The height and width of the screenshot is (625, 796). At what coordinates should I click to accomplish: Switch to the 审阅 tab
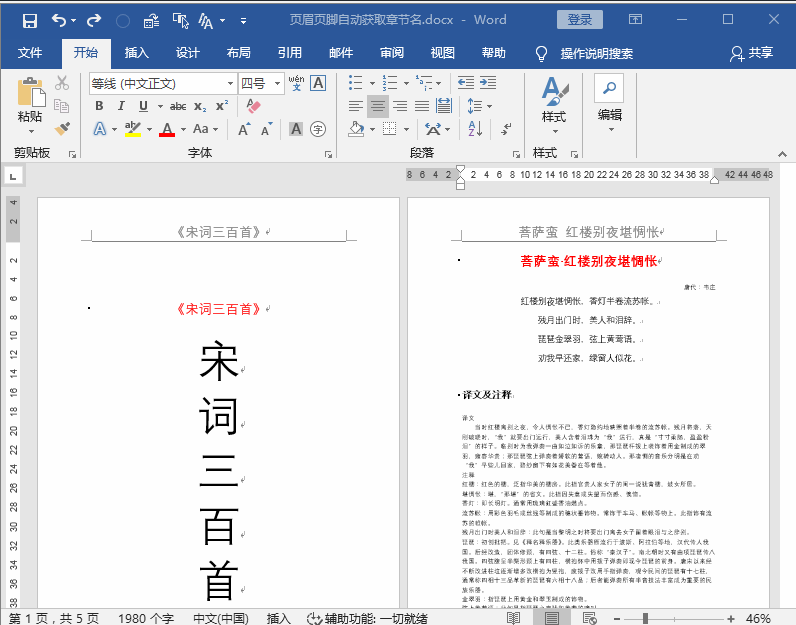tap(391, 53)
